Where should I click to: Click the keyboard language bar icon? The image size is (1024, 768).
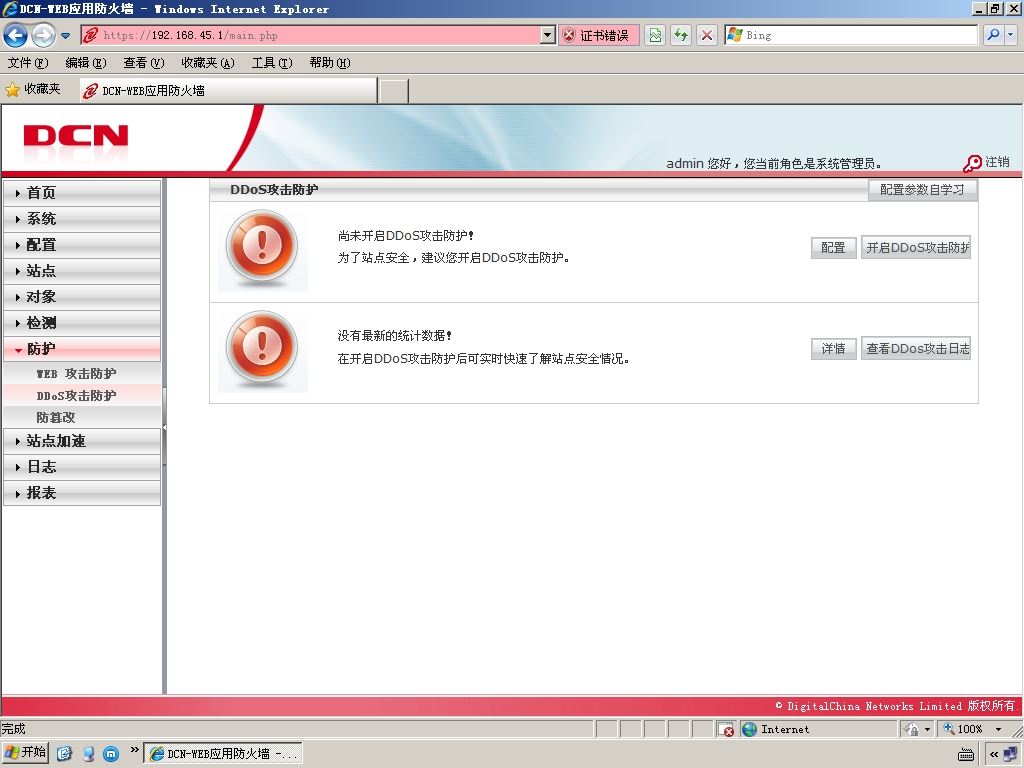[967, 755]
